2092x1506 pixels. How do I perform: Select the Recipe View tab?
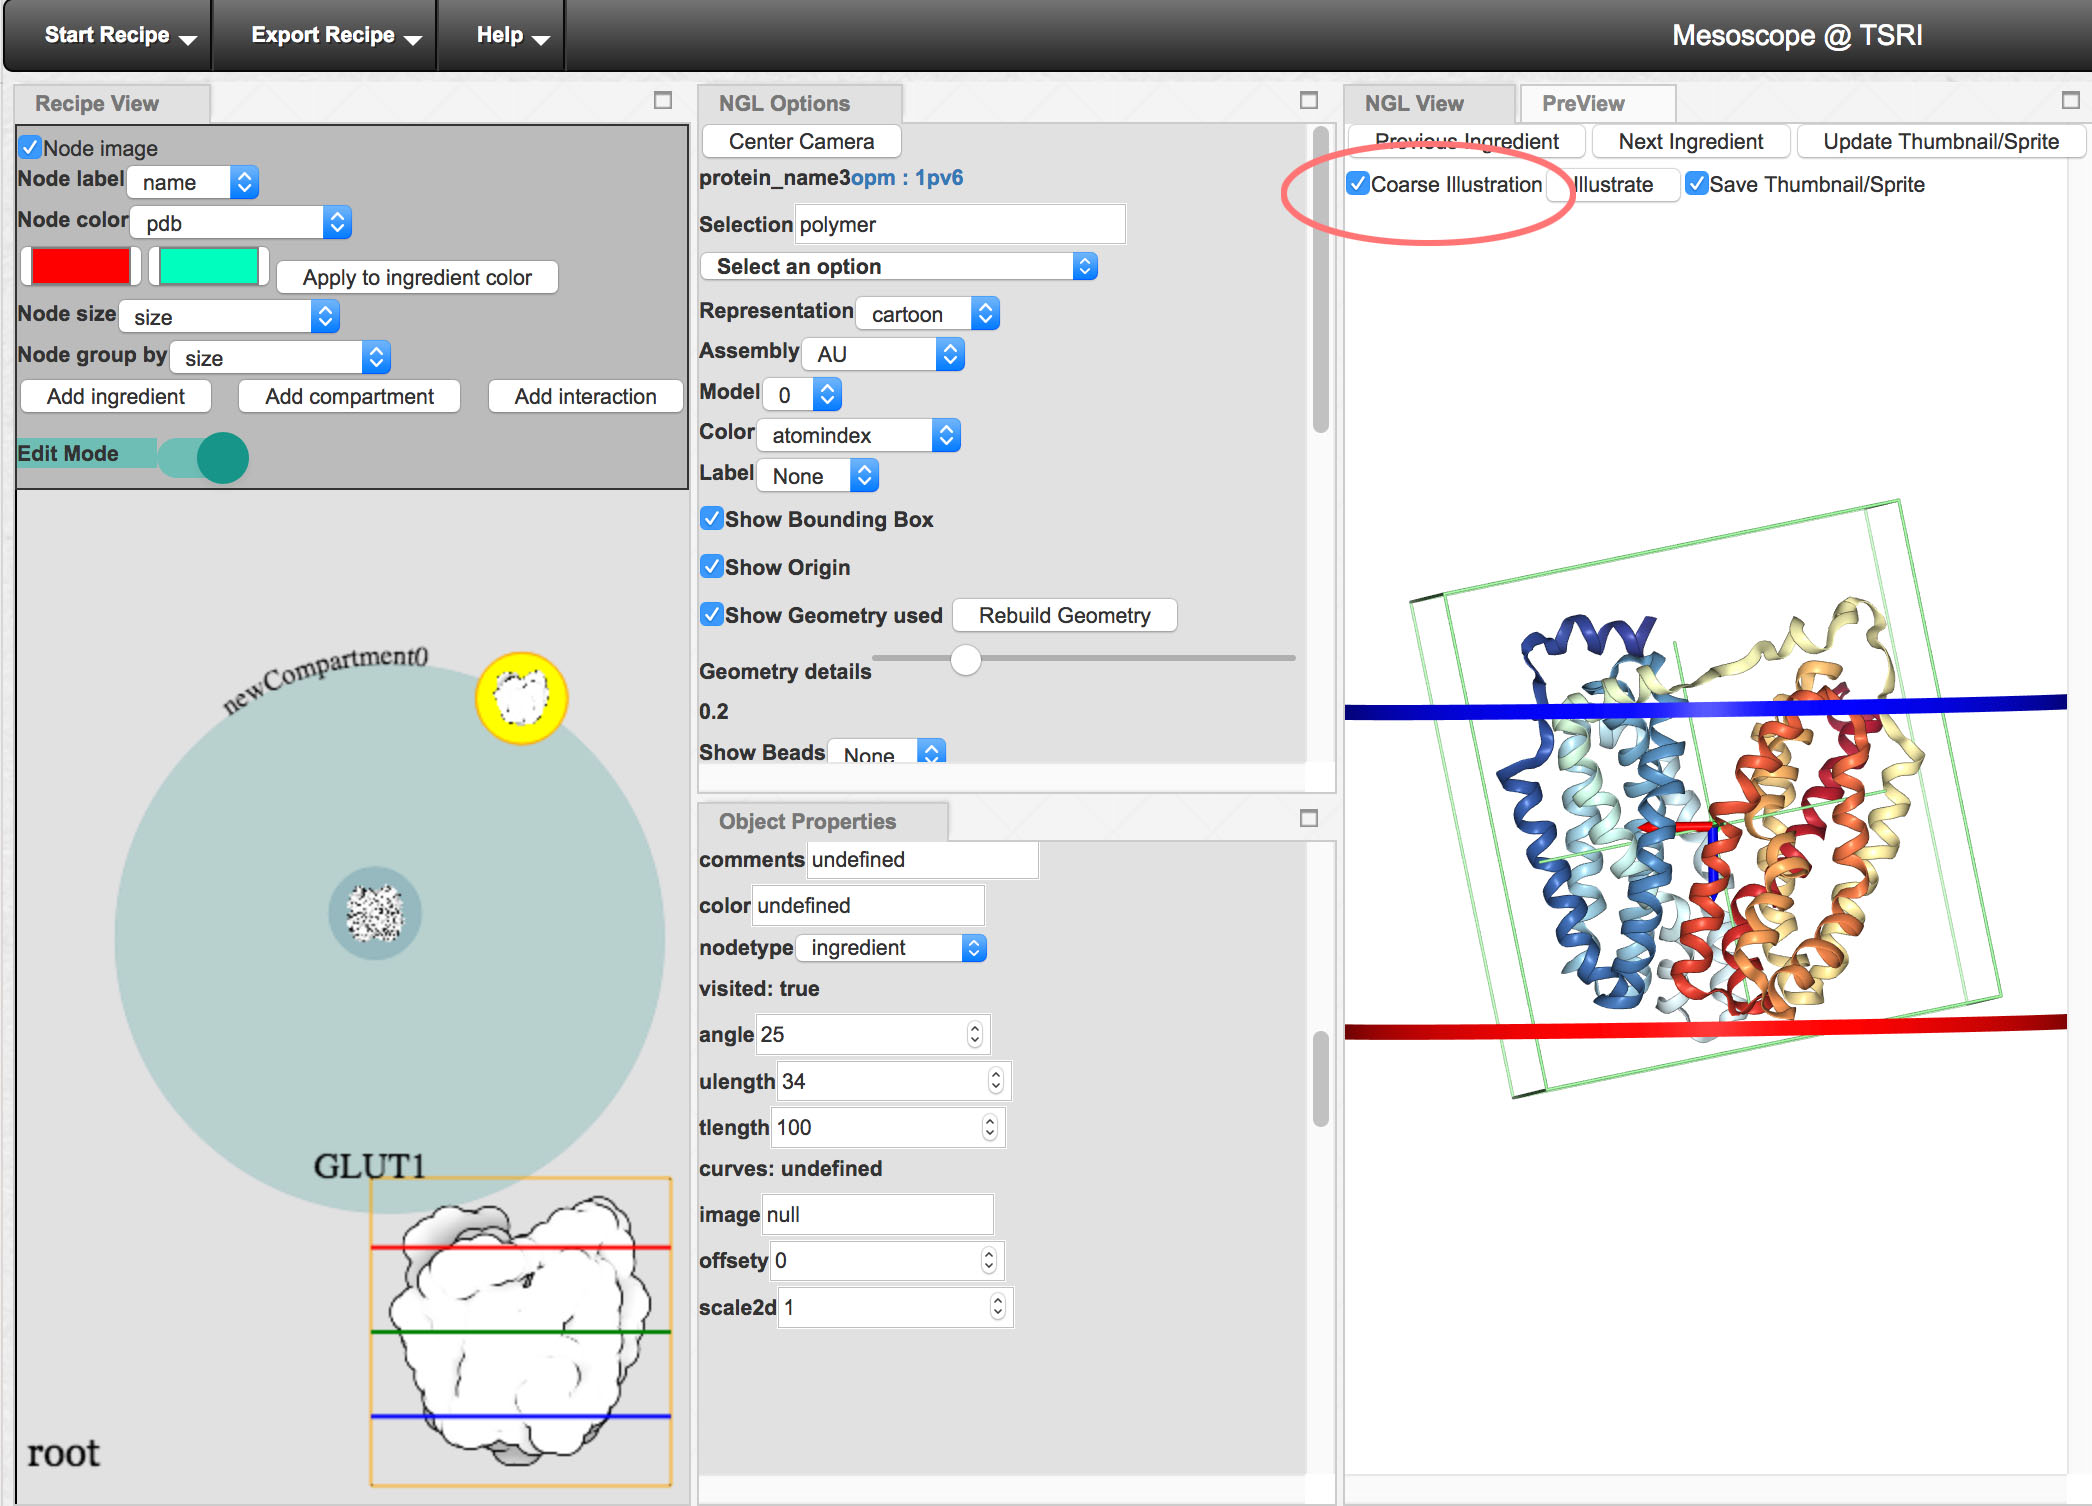(112, 104)
